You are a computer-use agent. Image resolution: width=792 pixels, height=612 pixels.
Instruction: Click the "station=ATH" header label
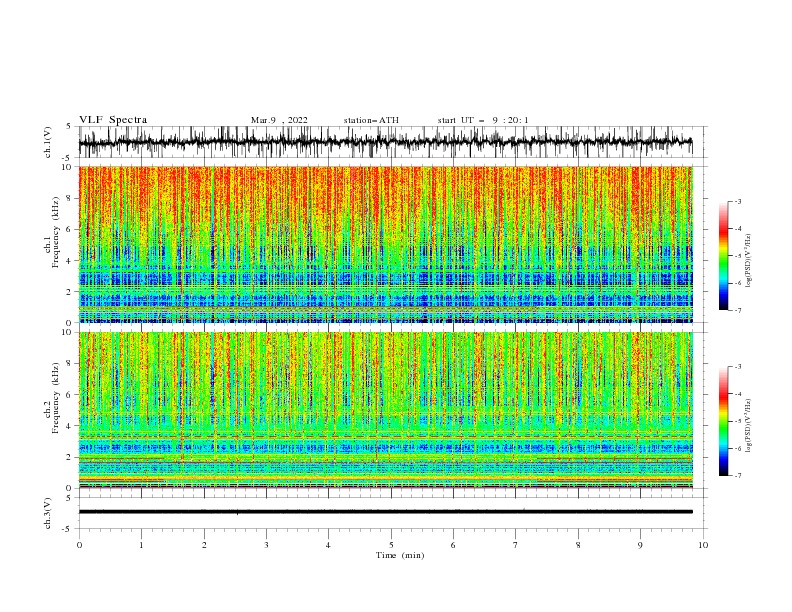(x=371, y=120)
